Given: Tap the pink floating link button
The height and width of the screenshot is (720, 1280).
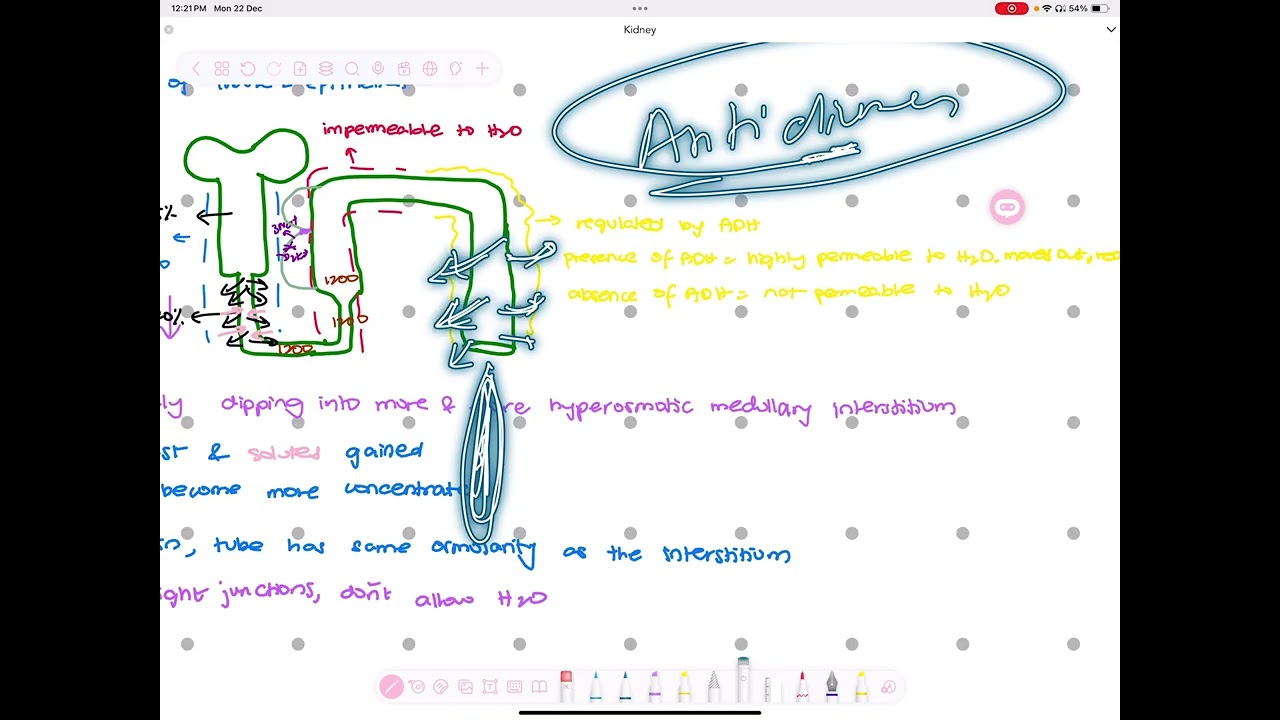Looking at the screenshot, I should (1007, 207).
